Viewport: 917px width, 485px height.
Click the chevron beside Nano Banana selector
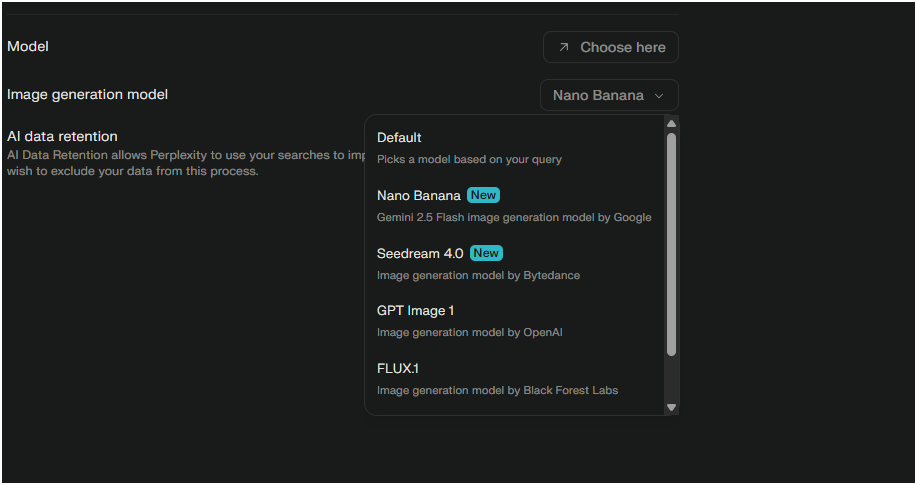[659, 96]
